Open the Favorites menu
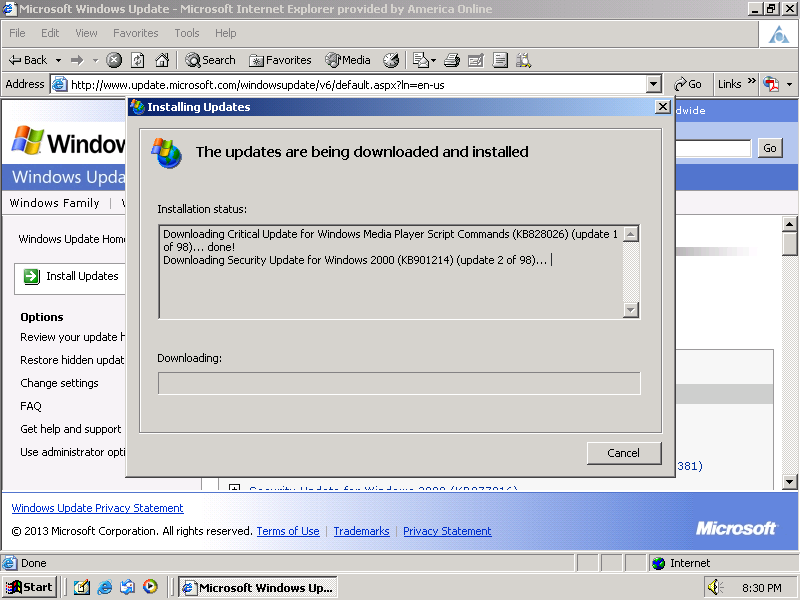This screenshot has width=800, height=600. (x=136, y=33)
